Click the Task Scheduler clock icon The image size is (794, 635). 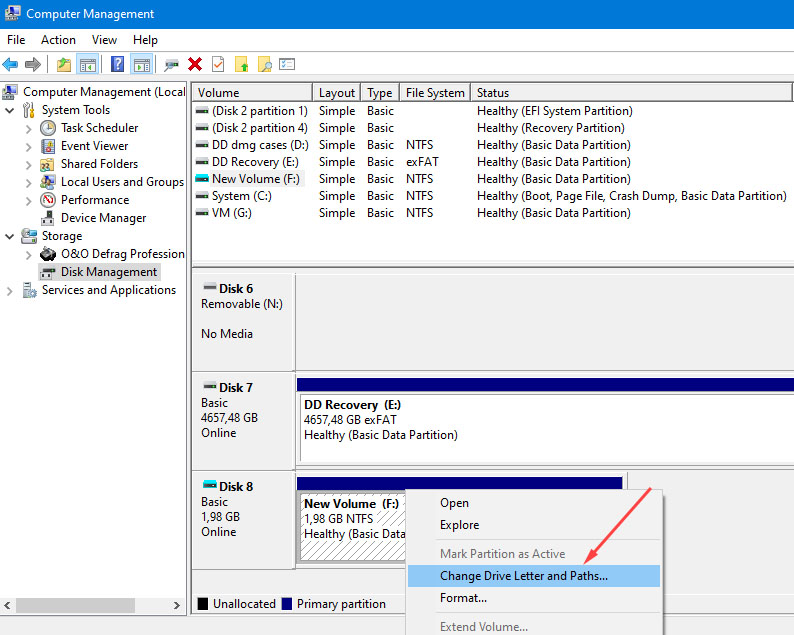point(48,128)
